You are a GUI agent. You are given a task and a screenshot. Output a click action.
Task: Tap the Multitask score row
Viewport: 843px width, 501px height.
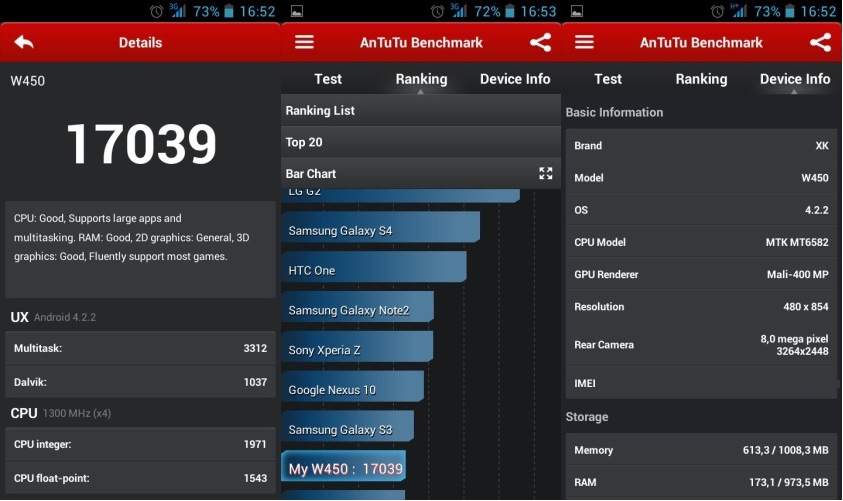coord(140,348)
